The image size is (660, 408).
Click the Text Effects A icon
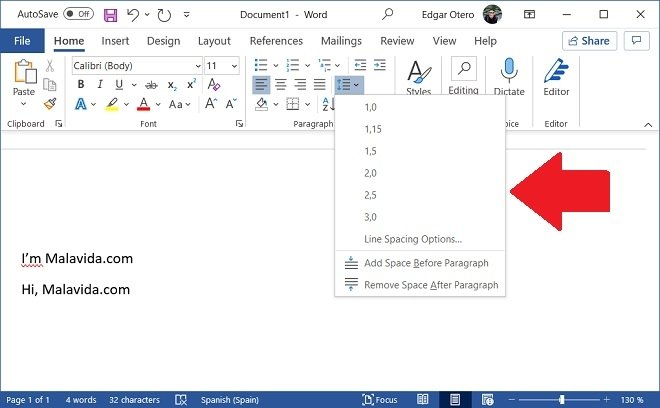pyautogui.click(x=80, y=104)
